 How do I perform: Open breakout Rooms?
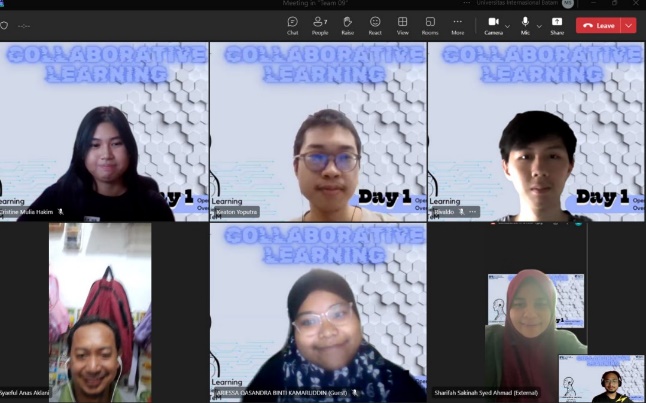(430, 26)
